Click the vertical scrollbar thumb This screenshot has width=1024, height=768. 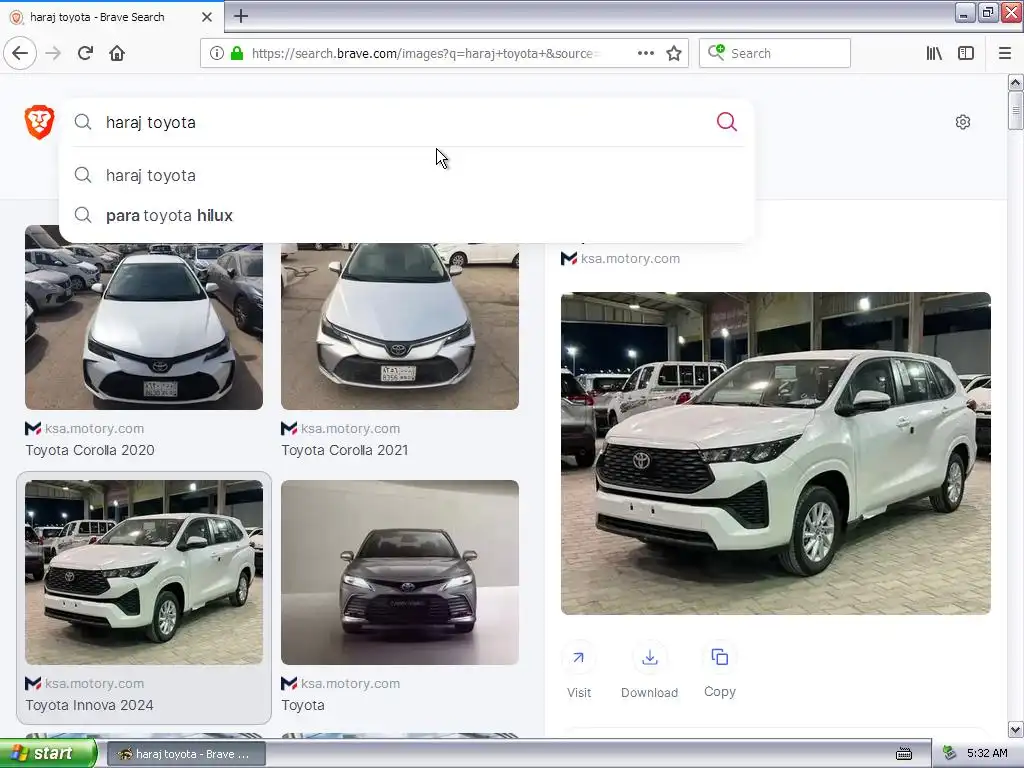click(1015, 110)
